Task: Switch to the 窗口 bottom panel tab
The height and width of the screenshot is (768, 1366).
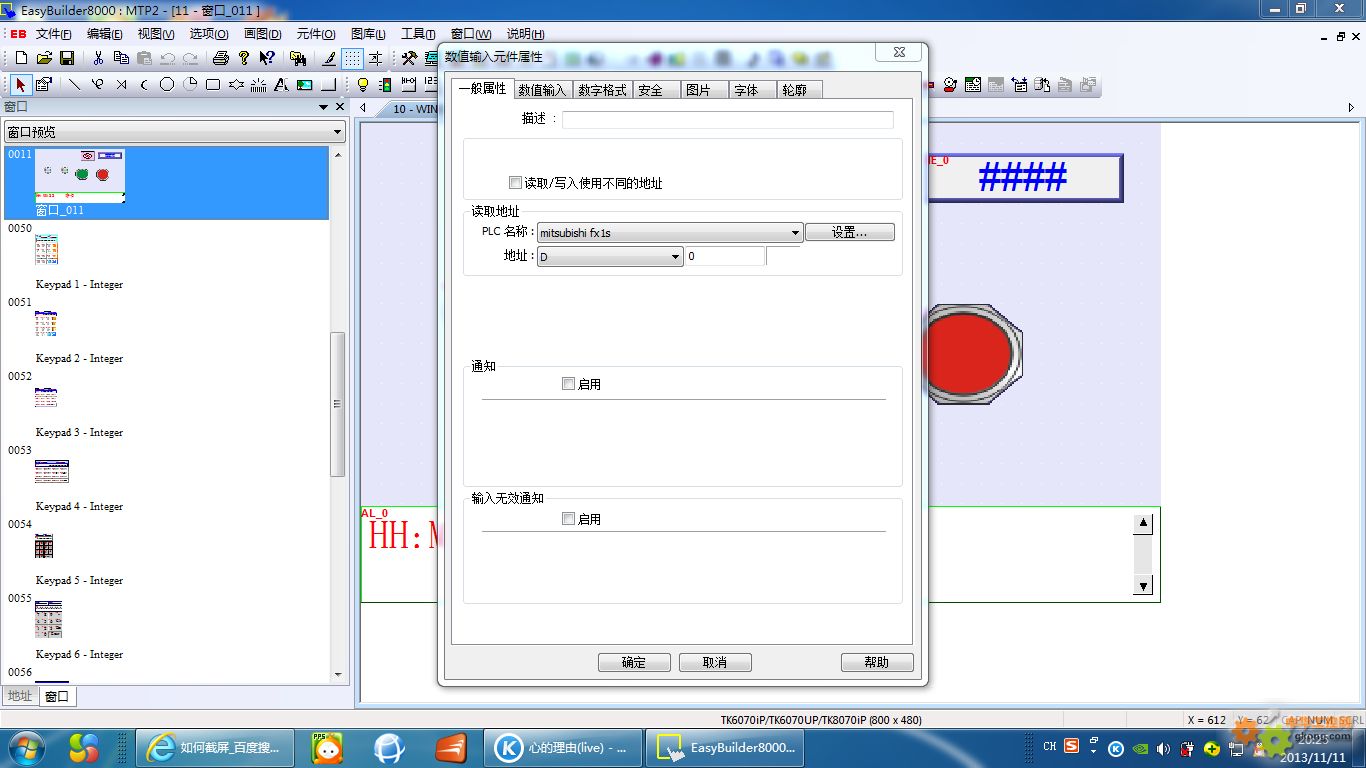Action: pyautogui.click(x=57, y=696)
